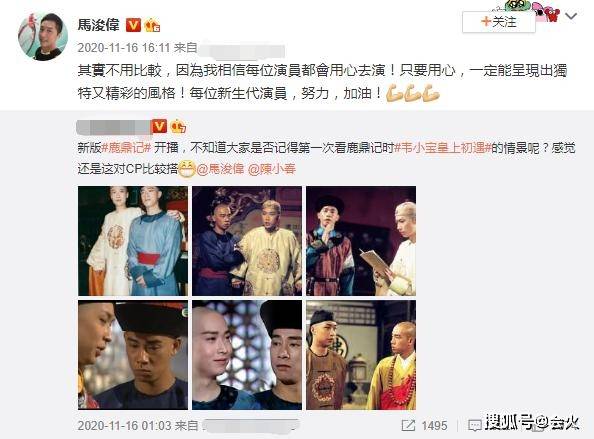Image resolution: width=594 pixels, height=439 pixels.
Task: Click the 2020-11-16 16:11 post timestamp
Action: point(123,48)
